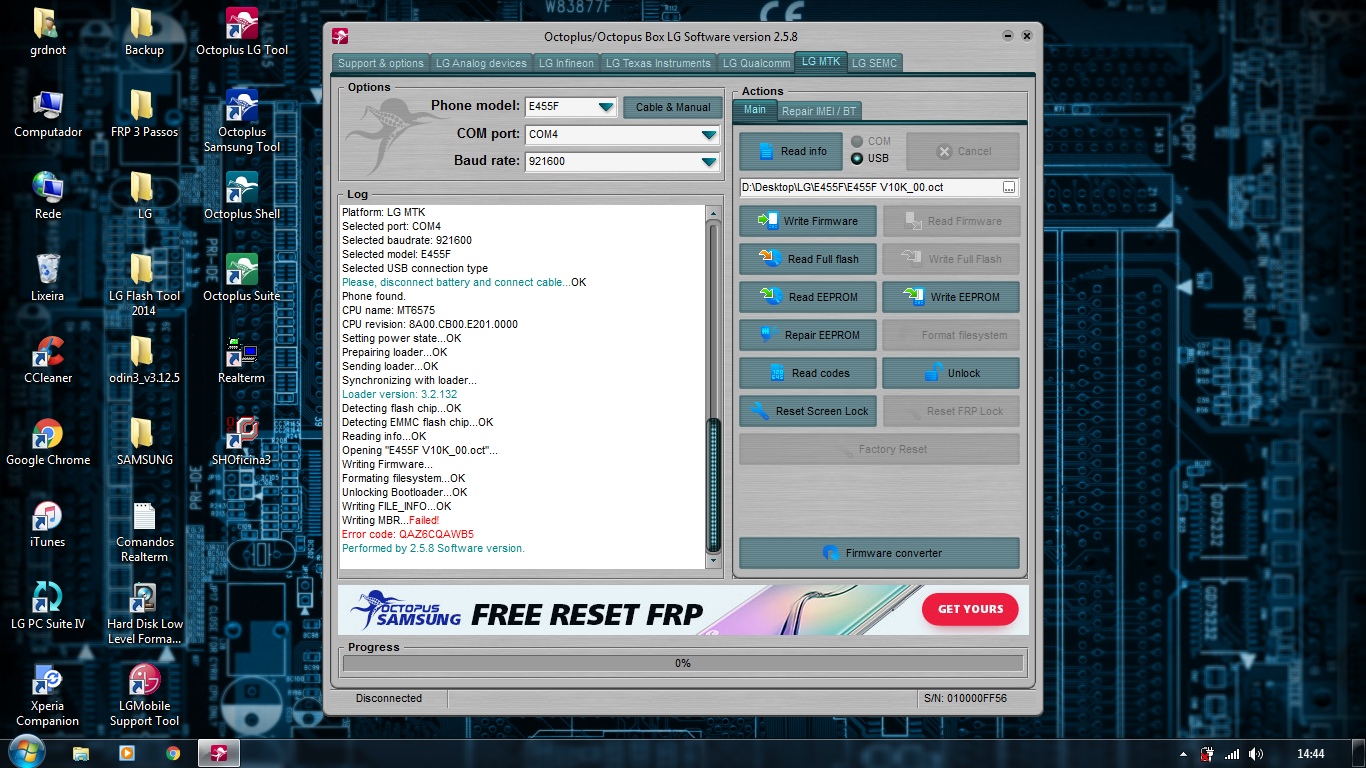The width and height of the screenshot is (1366, 768).
Task: Open LG Flash Tool 2014 folder
Action: [x=144, y=284]
